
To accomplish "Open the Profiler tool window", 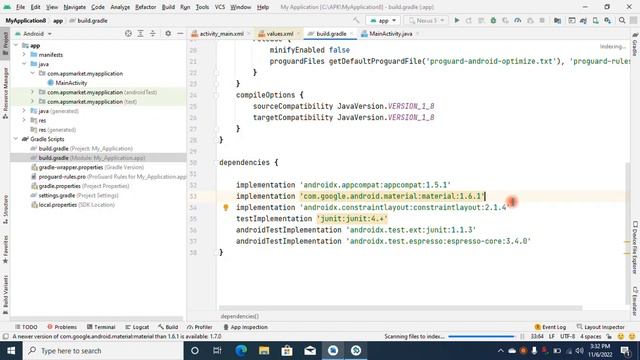I will click(199, 327).
